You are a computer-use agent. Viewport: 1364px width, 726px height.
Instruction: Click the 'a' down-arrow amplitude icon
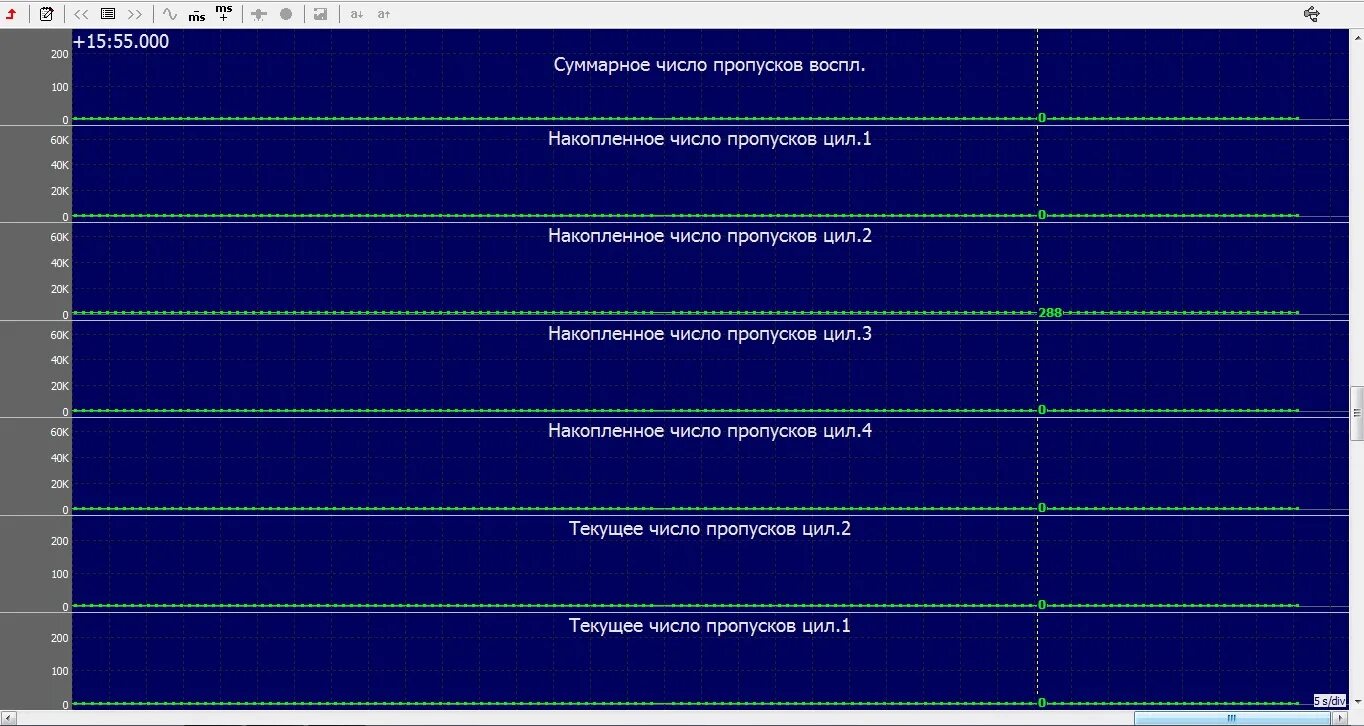(x=356, y=14)
